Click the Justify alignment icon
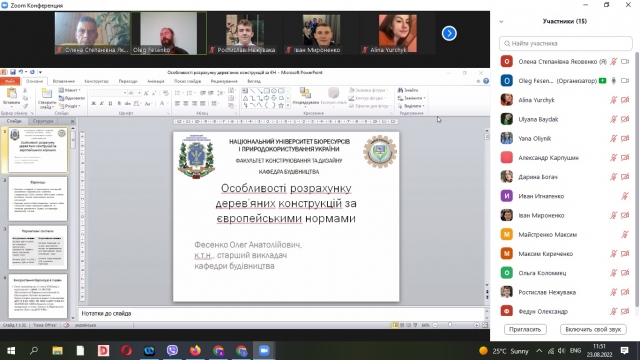Image resolution: width=640 pixels, height=360 pixels. (x=202, y=104)
